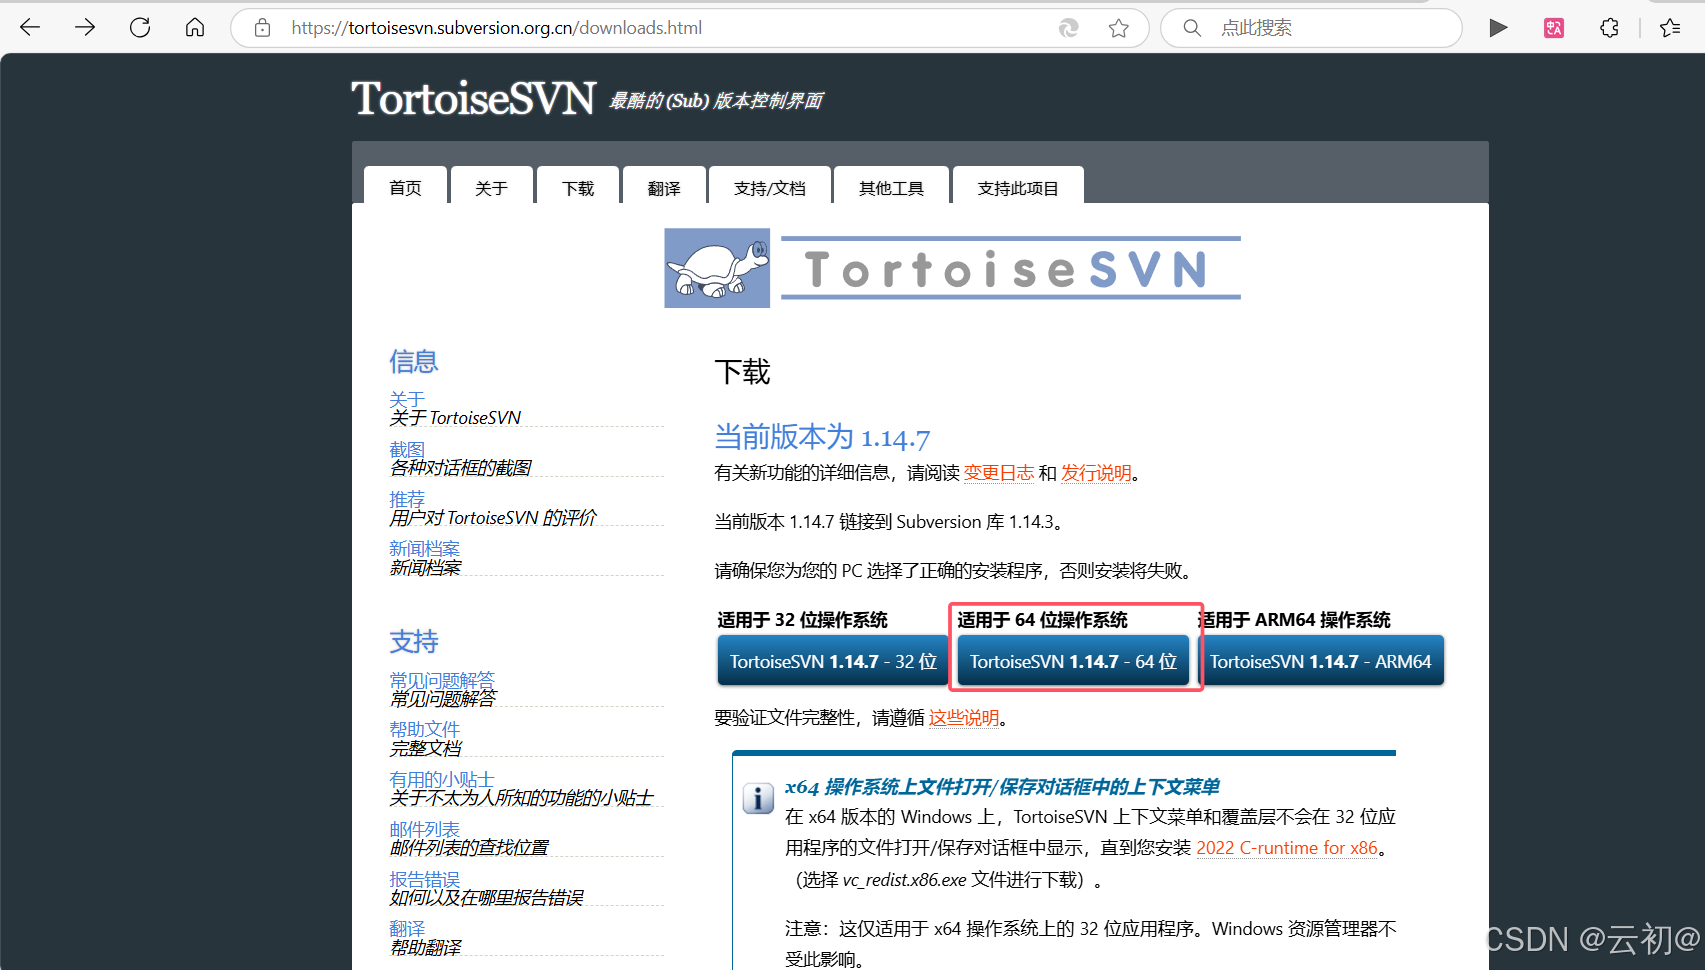Open the 变更日志 link
This screenshot has width=1705, height=970.
tap(999, 473)
